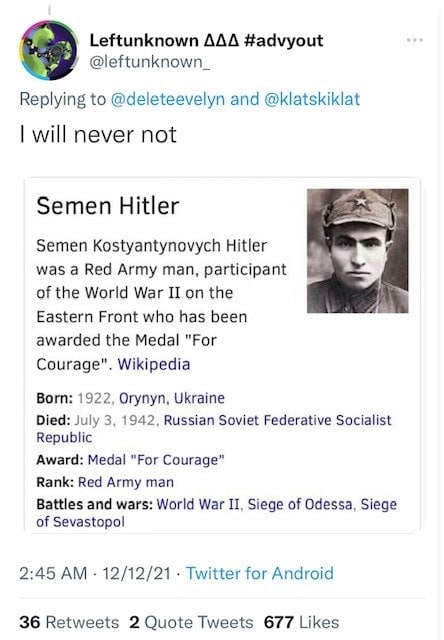Open the Twitter for Android source link

(x=260, y=573)
